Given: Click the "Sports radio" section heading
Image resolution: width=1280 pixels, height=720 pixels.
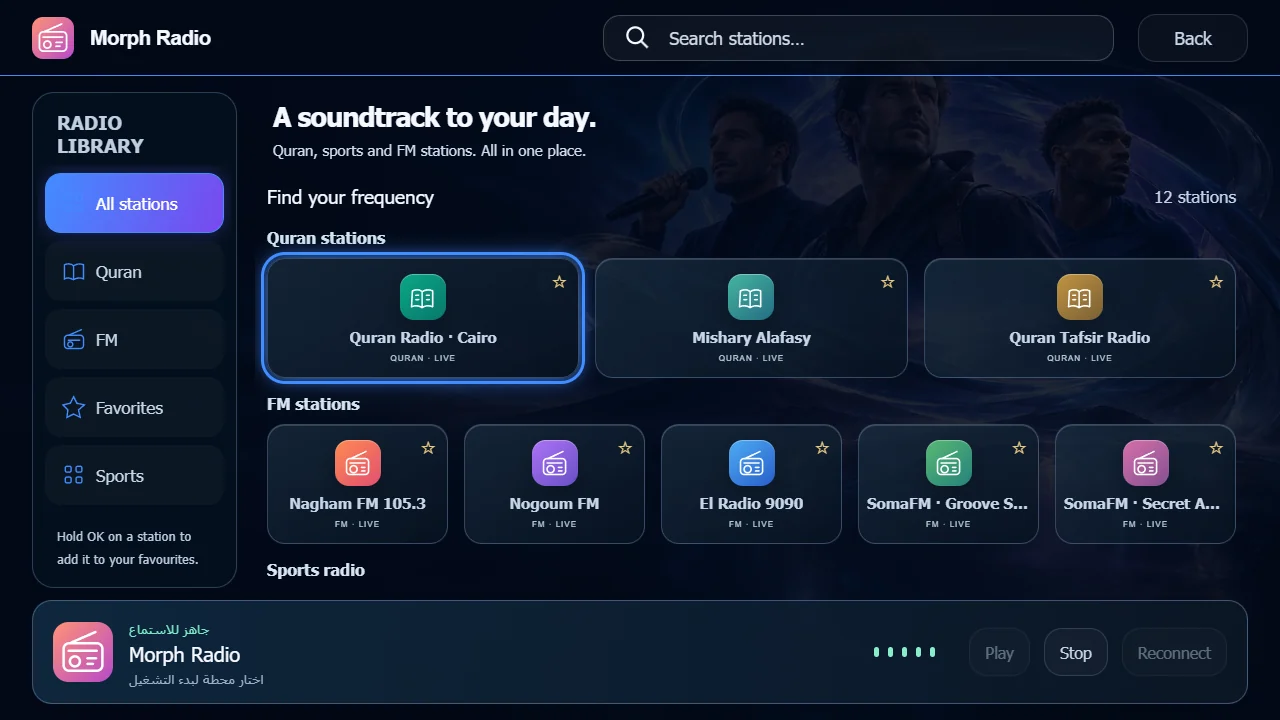Looking at the screenshot, I should (x=316, y=570).
